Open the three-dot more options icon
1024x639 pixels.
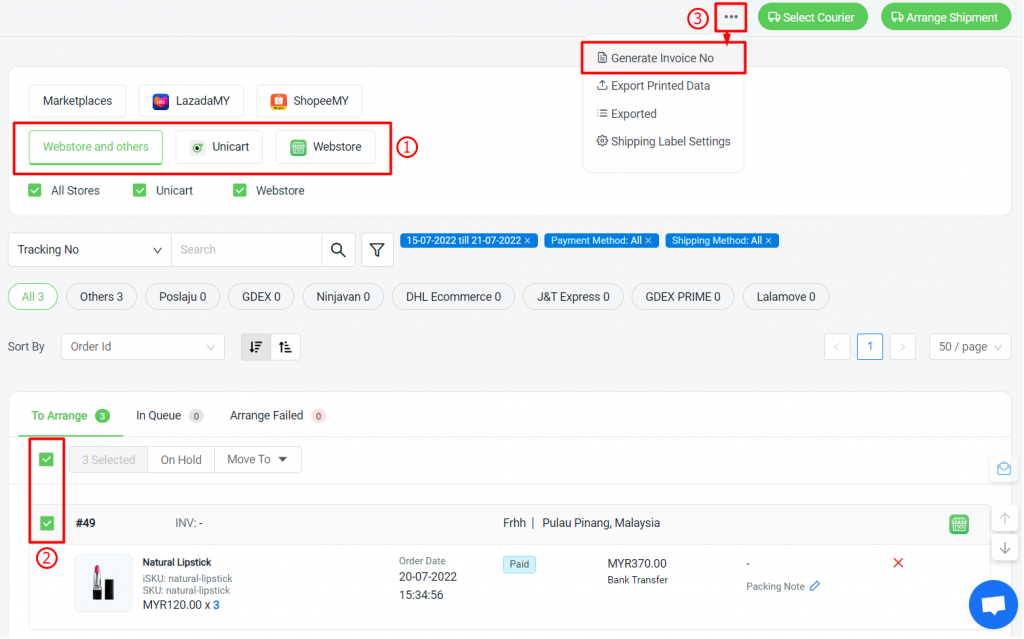click(x=730, y=16)
